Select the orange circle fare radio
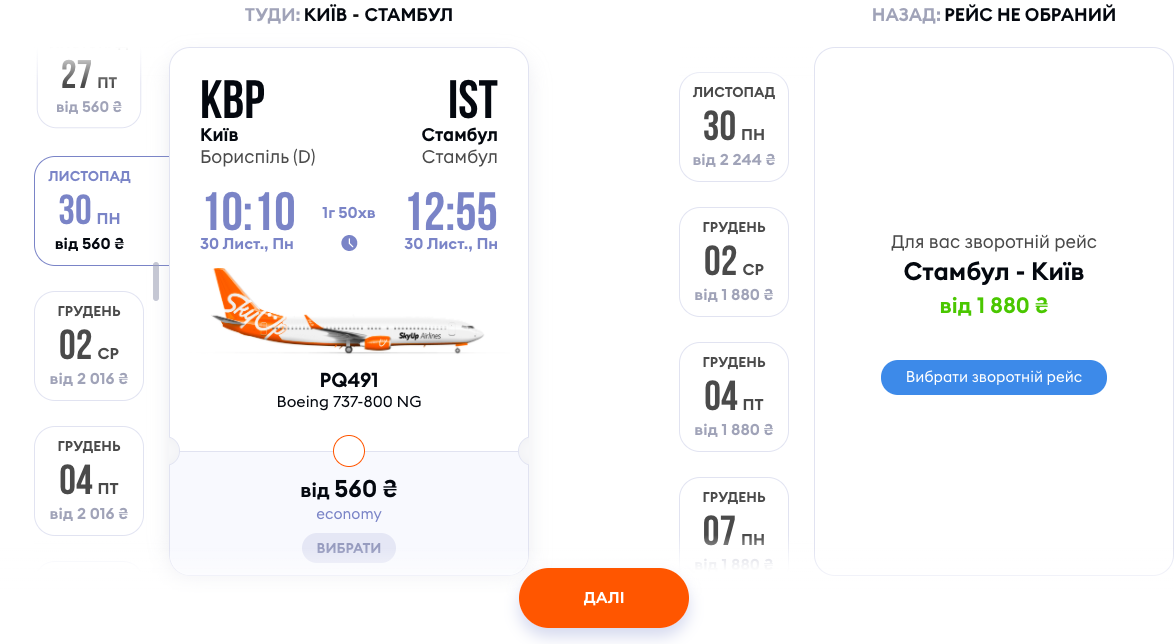 (349, 451)
